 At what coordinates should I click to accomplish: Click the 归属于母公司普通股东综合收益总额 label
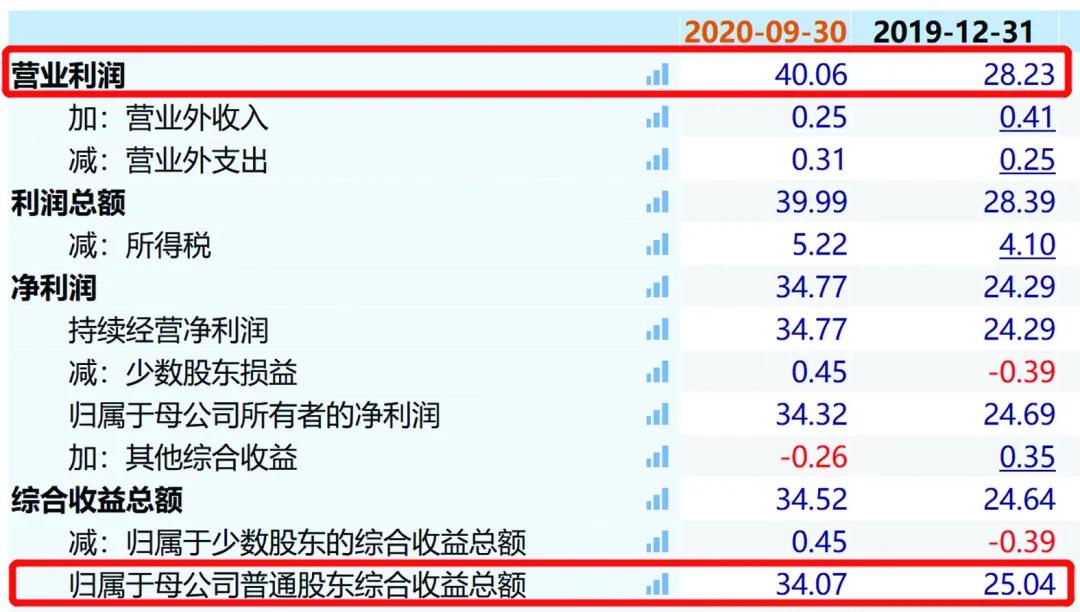tap(297, 585)
